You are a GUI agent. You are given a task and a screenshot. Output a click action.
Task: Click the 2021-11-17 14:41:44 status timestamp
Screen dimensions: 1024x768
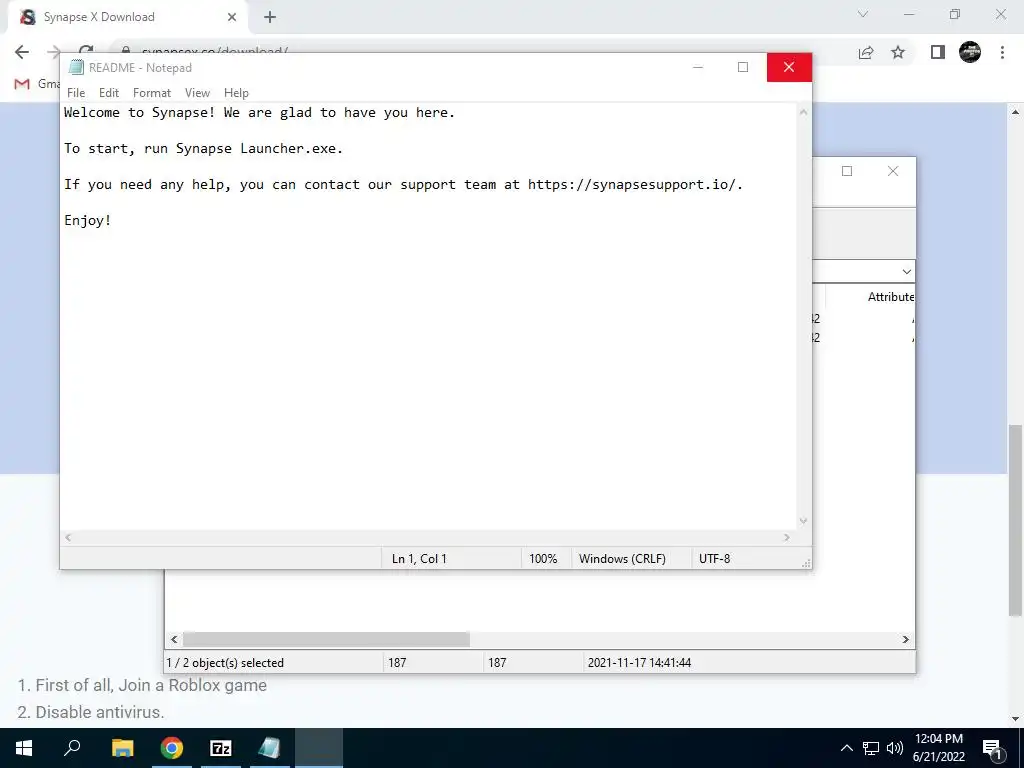[x=639, y=662]
